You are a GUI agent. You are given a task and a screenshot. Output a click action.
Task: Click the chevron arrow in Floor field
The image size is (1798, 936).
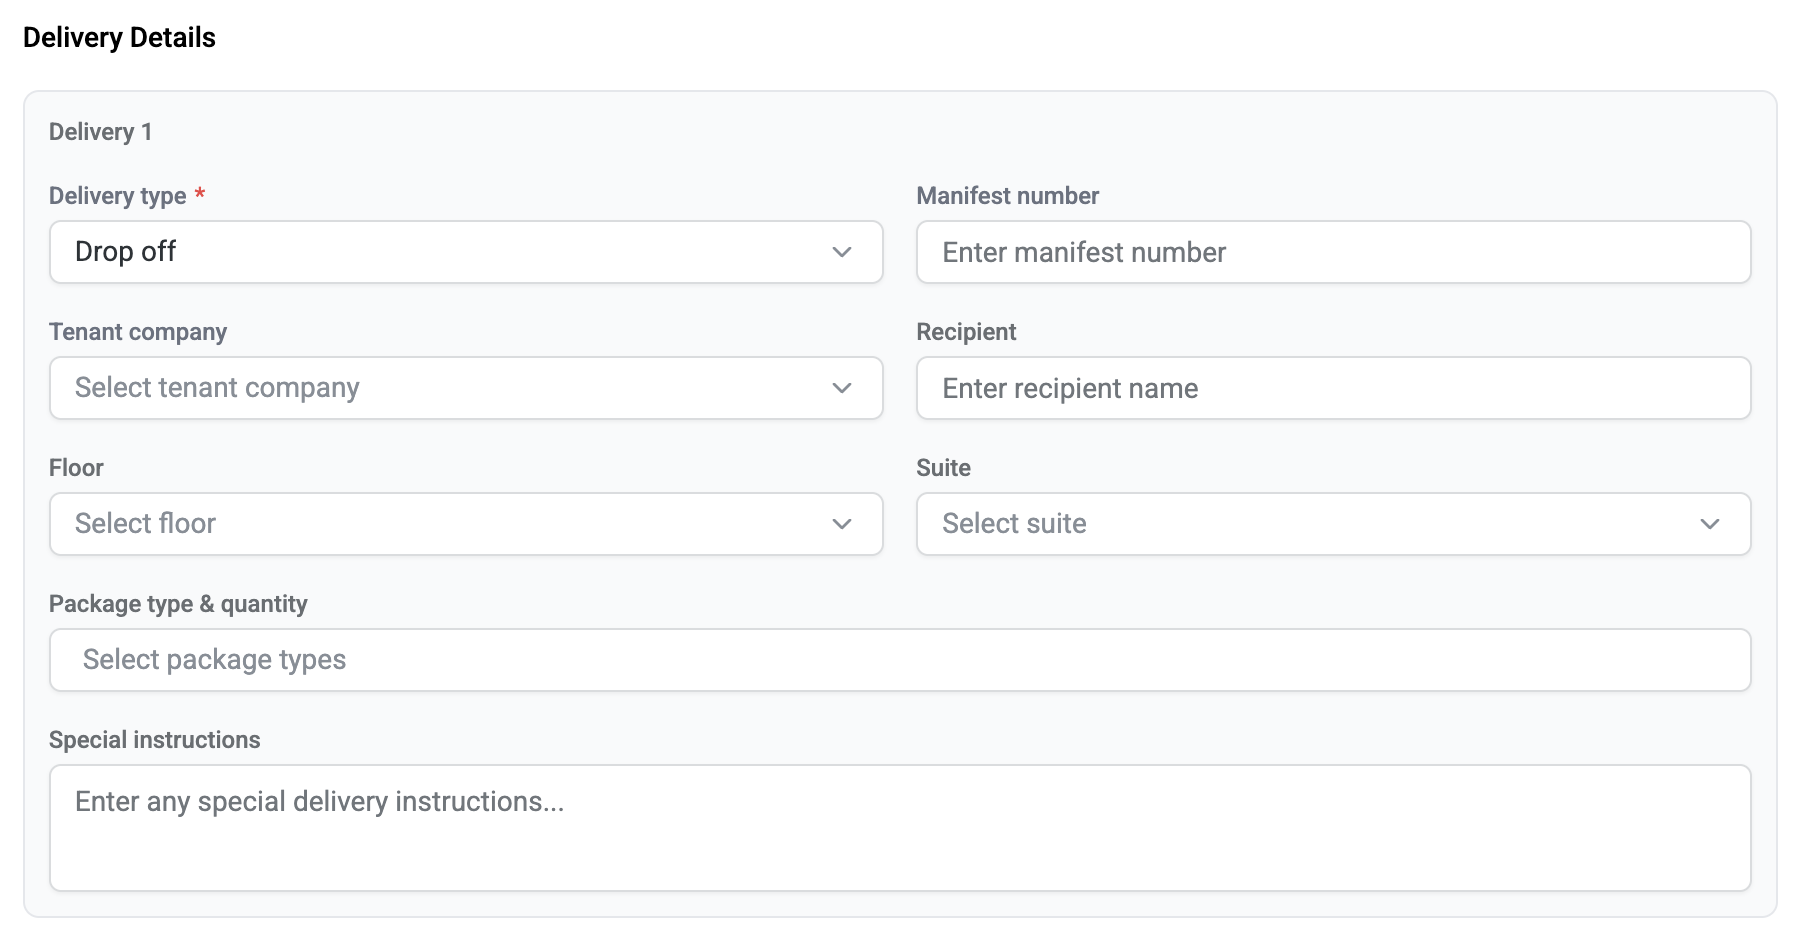tap(841, 524)
